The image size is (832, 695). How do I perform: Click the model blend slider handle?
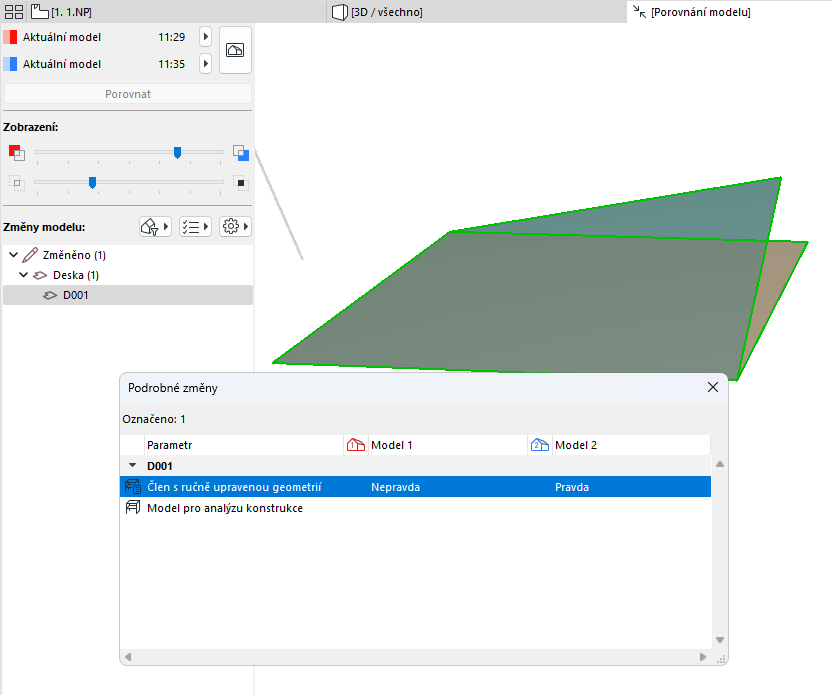(177, 153)
